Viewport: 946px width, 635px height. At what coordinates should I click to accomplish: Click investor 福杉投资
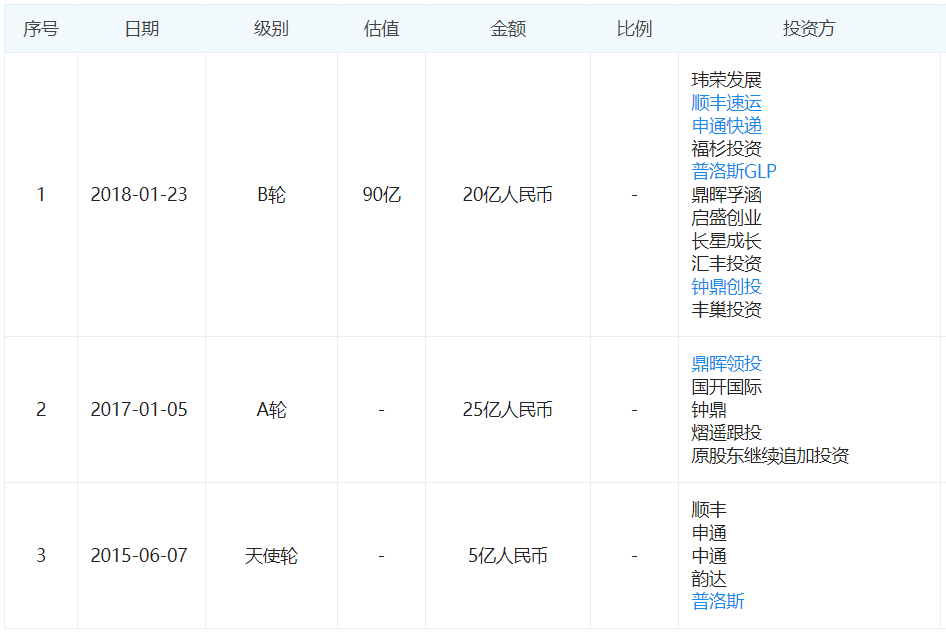tap(726, 148)
